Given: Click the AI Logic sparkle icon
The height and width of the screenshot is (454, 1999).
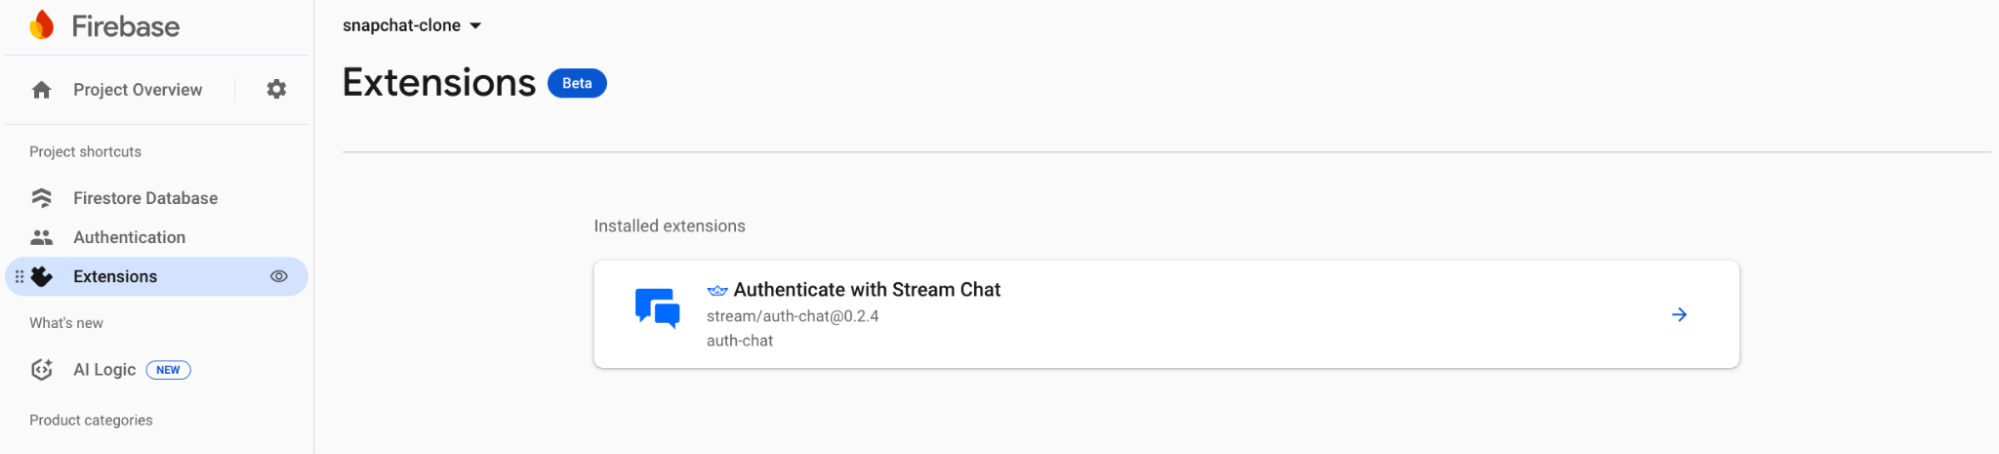Looking at the screenshot, I should coord(42,370).
